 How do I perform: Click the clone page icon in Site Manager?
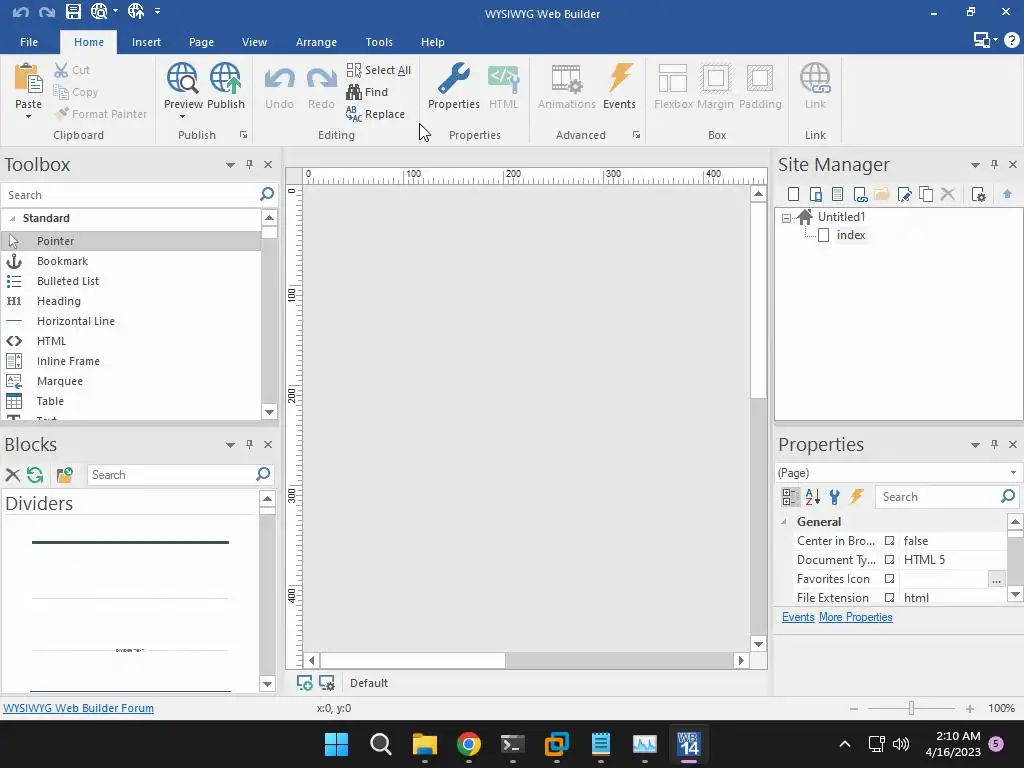(926, 194)
